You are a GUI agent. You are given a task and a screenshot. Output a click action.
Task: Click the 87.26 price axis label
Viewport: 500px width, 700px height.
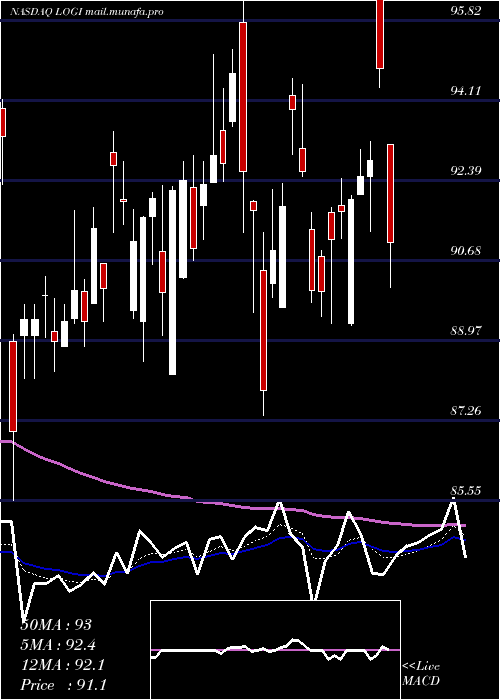coord(466,410)
